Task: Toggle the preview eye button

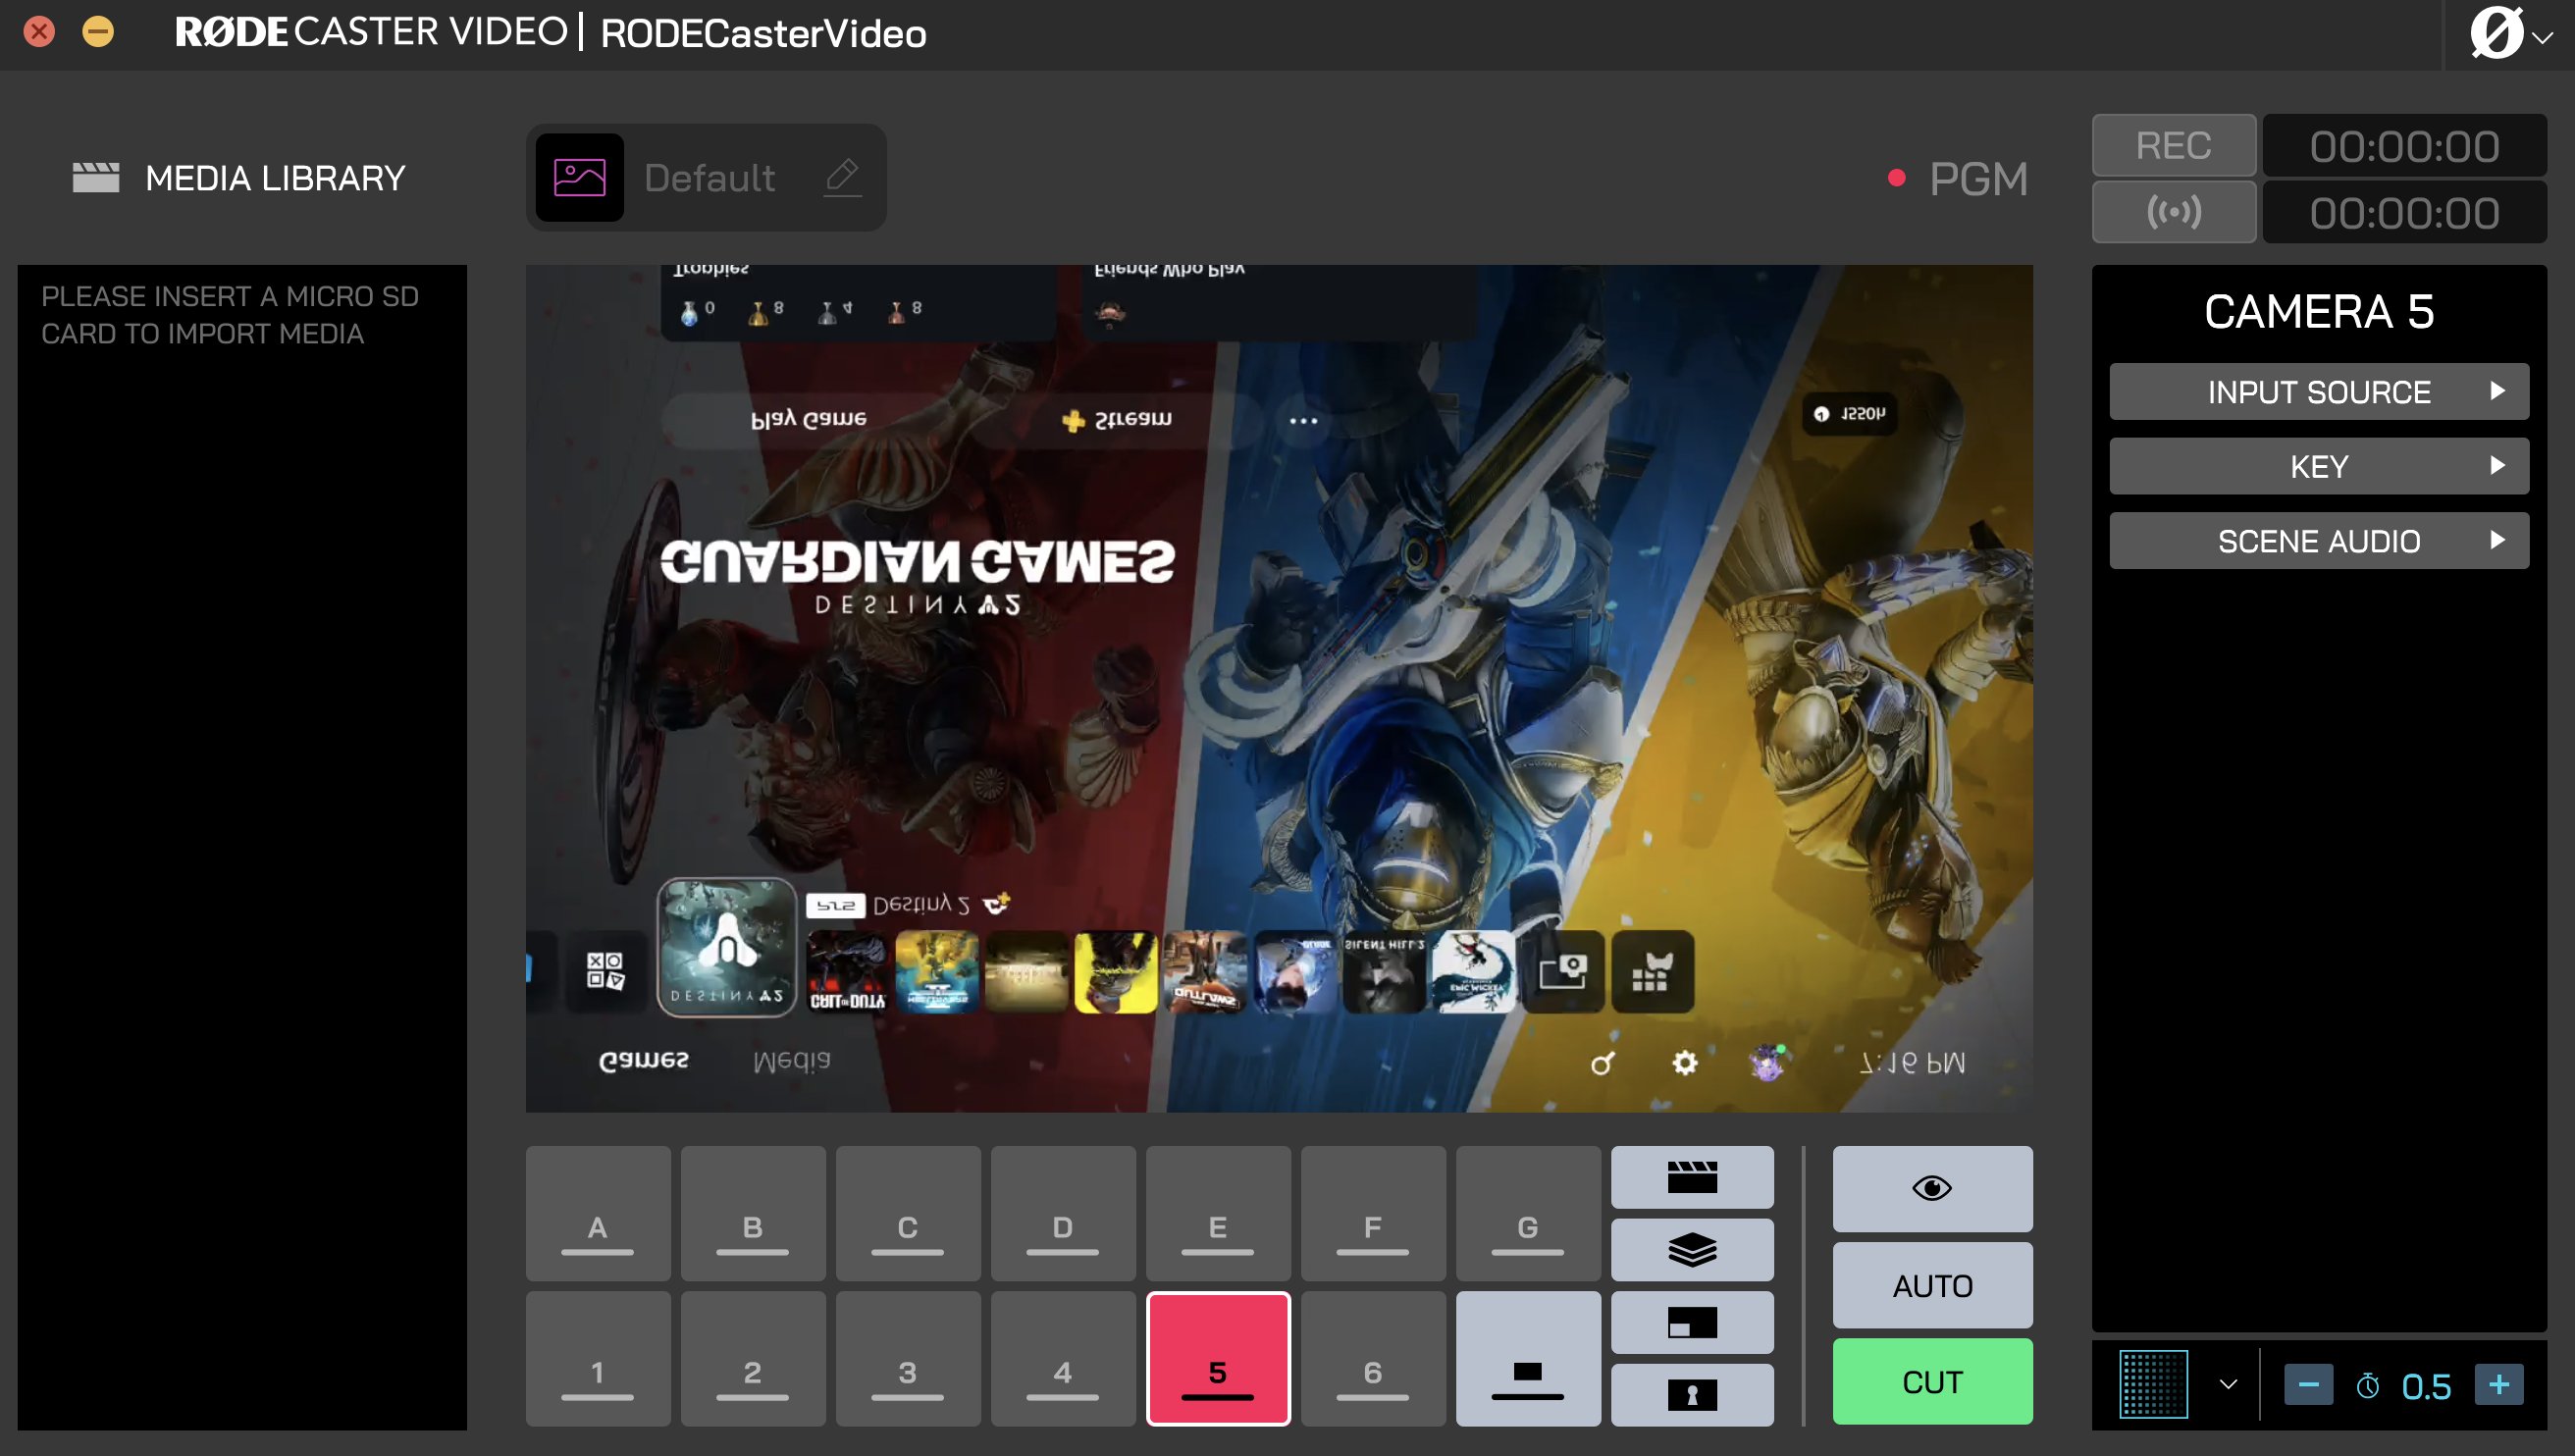Action: [x=1931, y=1188]
